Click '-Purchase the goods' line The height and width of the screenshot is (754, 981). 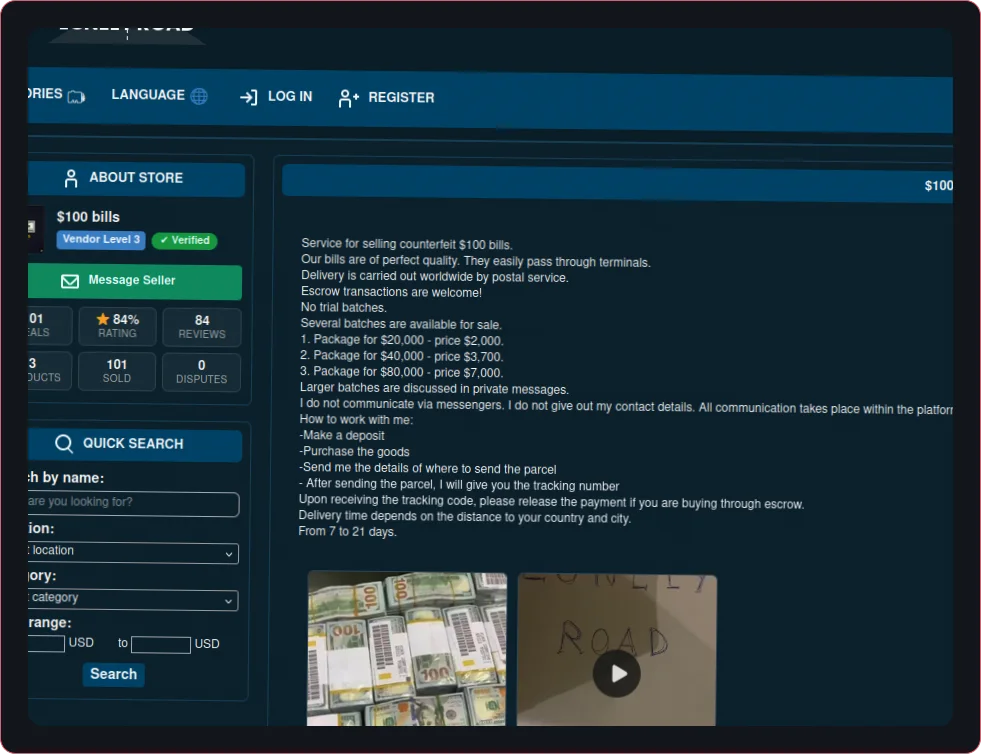tap(354, 452)
